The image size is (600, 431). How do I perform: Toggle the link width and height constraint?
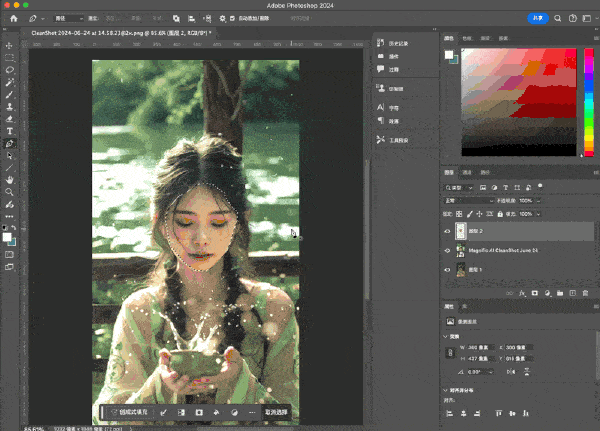(x=450, y=353)
